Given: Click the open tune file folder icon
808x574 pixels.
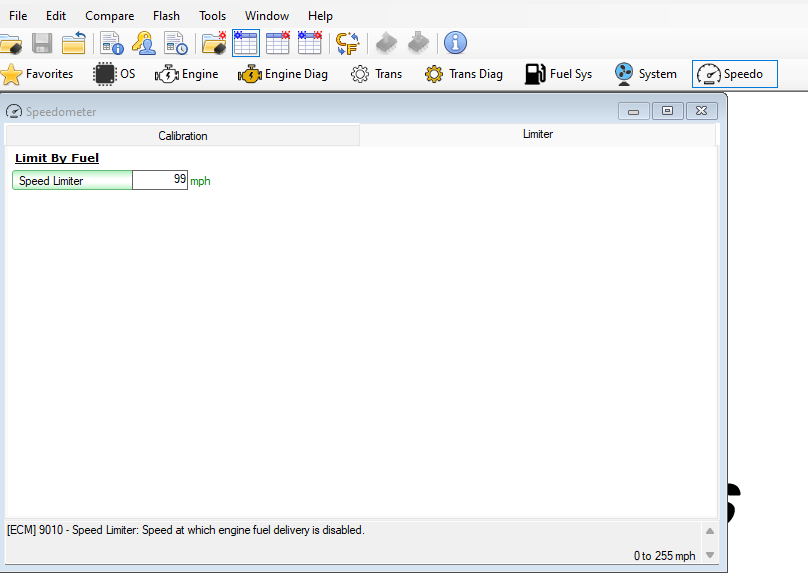Looking at the screenshot, I should tap(10, 43).
